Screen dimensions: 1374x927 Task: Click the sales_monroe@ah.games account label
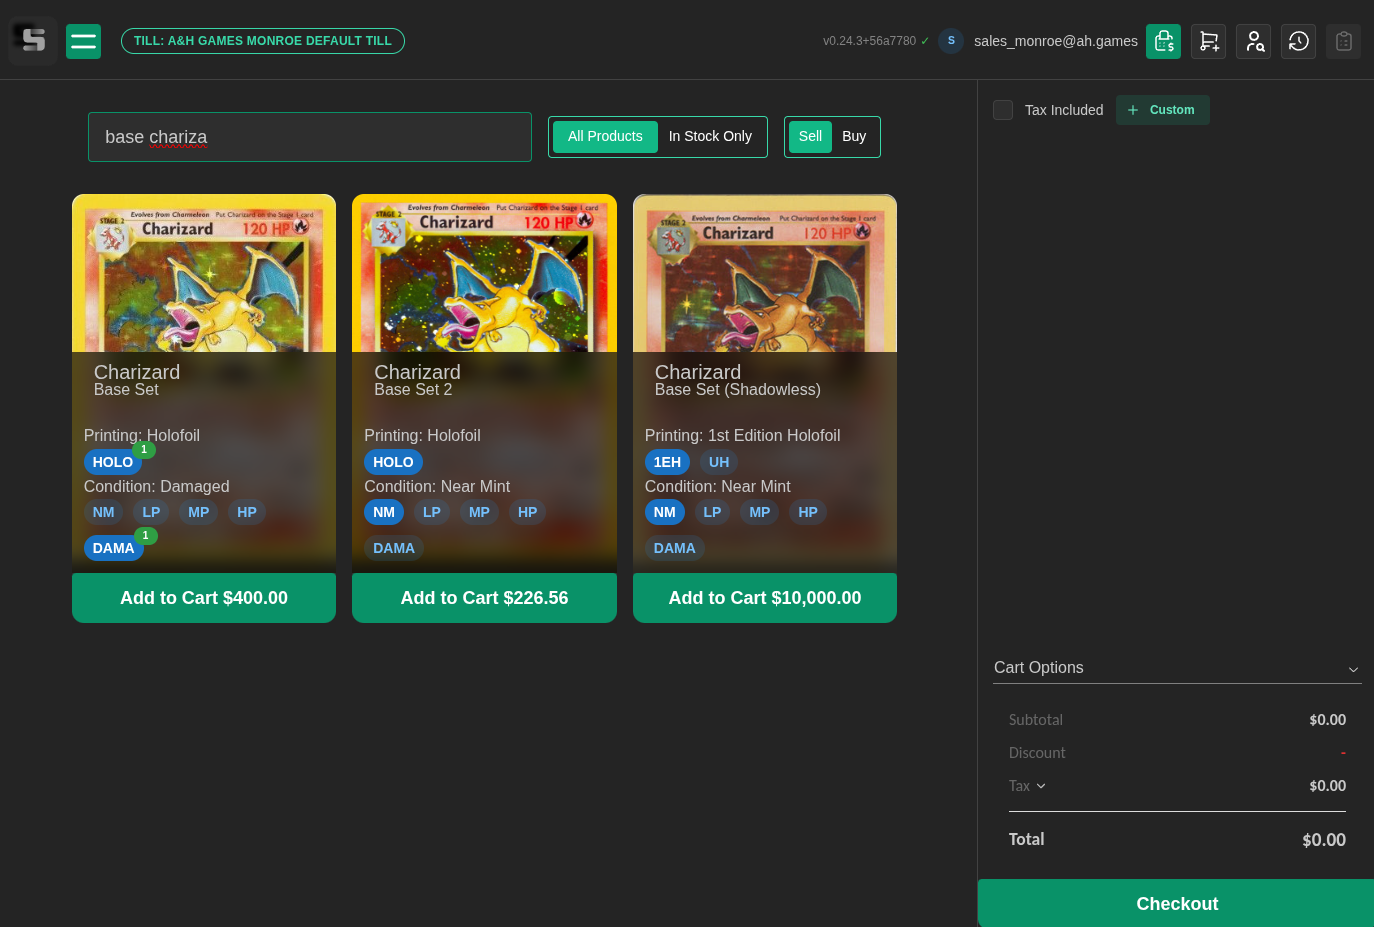point(1056,41)
